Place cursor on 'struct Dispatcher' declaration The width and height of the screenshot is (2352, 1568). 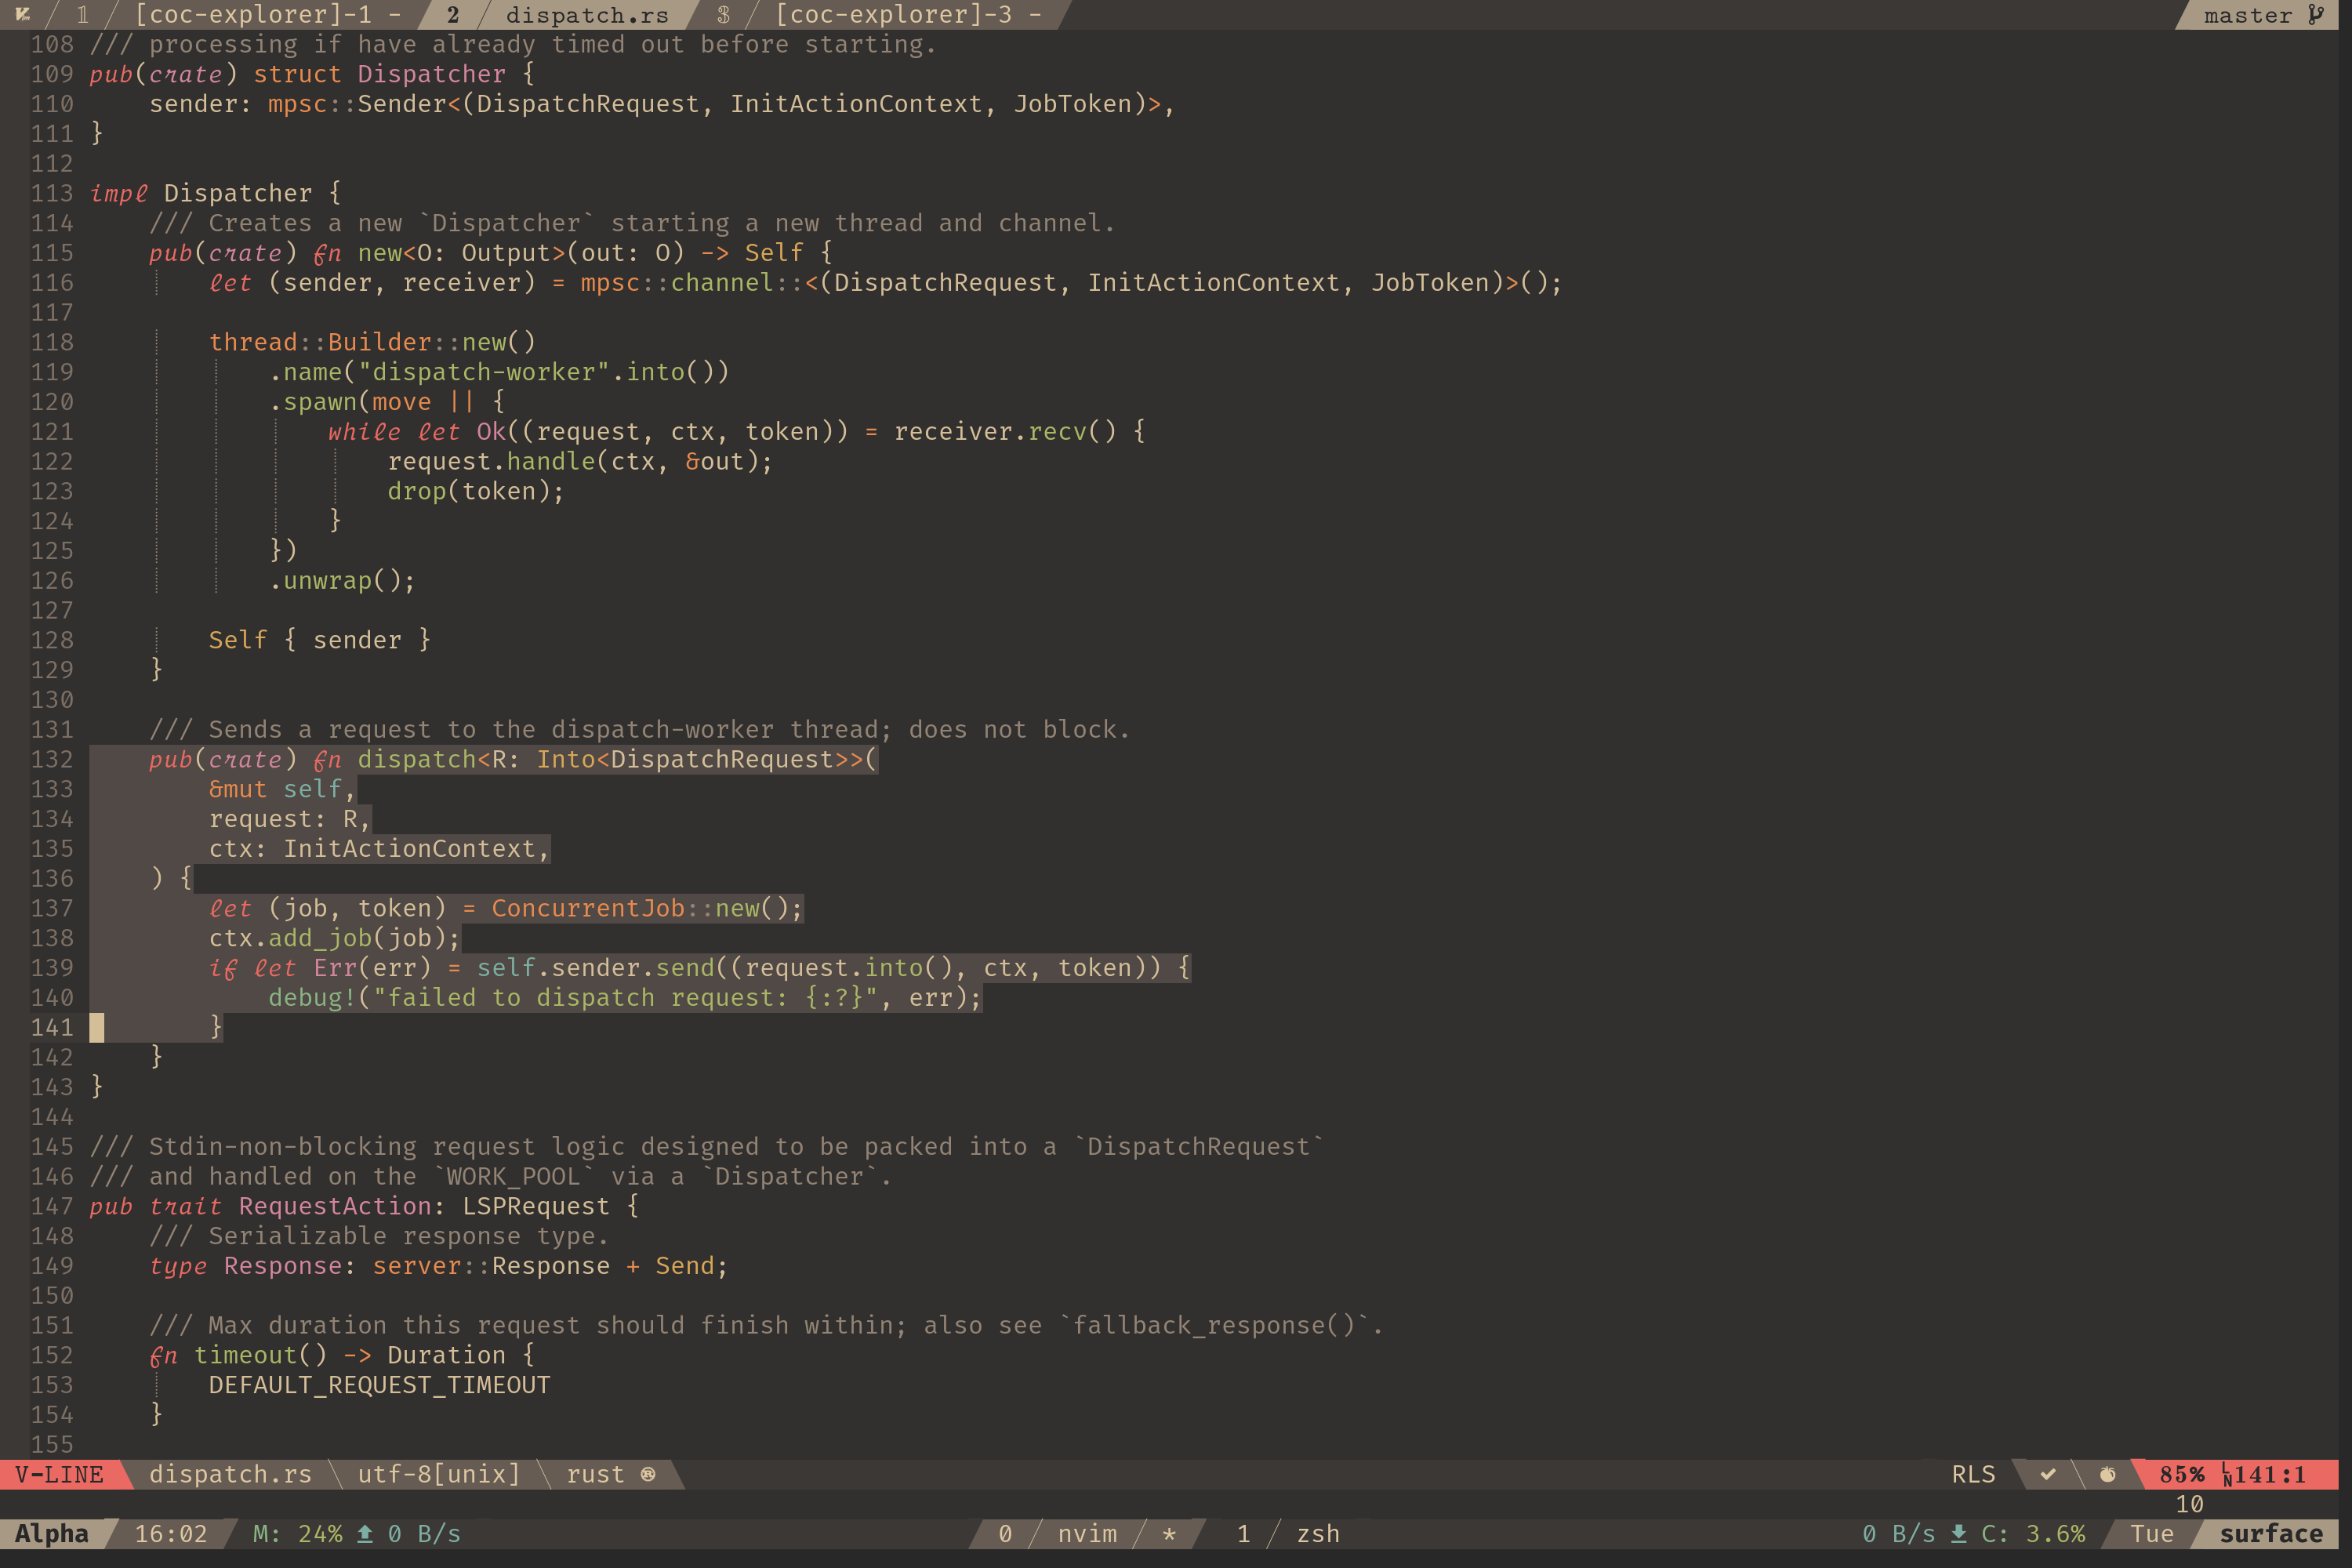click(379, 74)
